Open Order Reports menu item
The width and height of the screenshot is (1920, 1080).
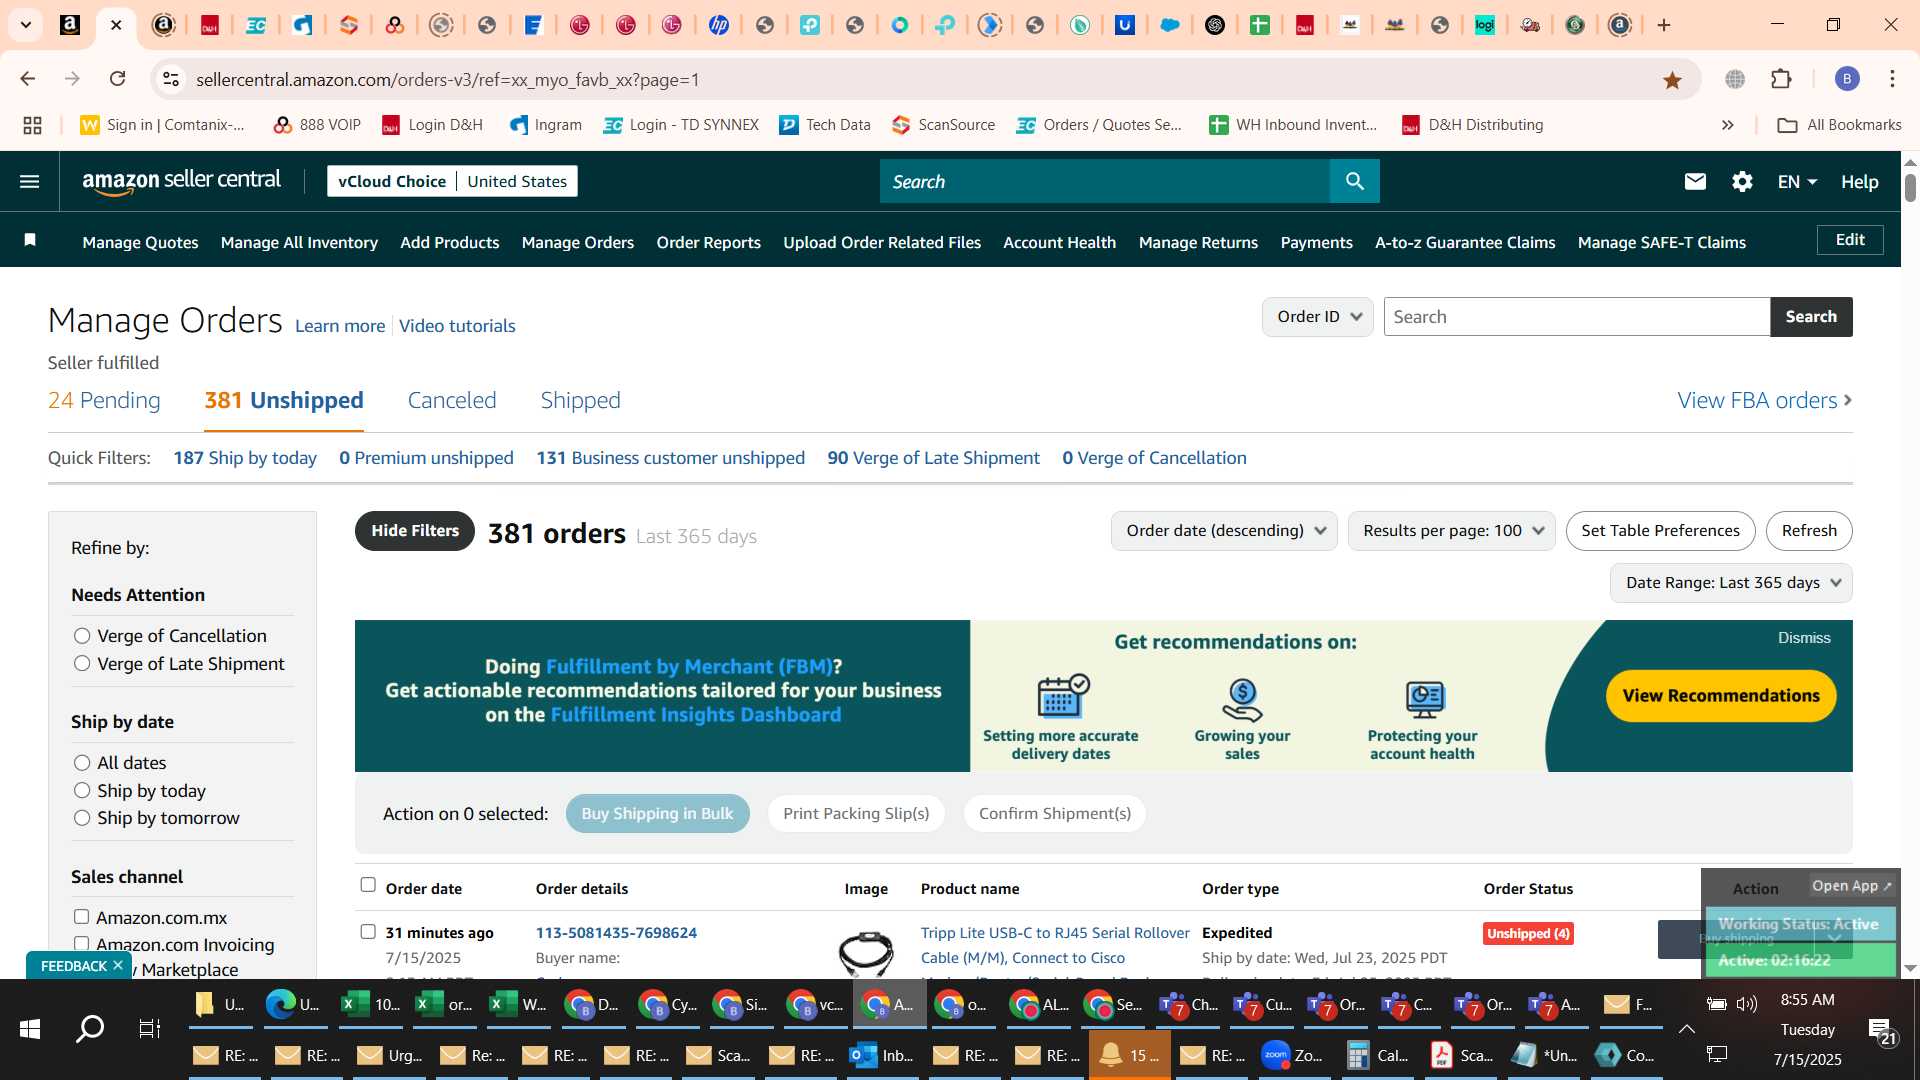click(708, 242)
